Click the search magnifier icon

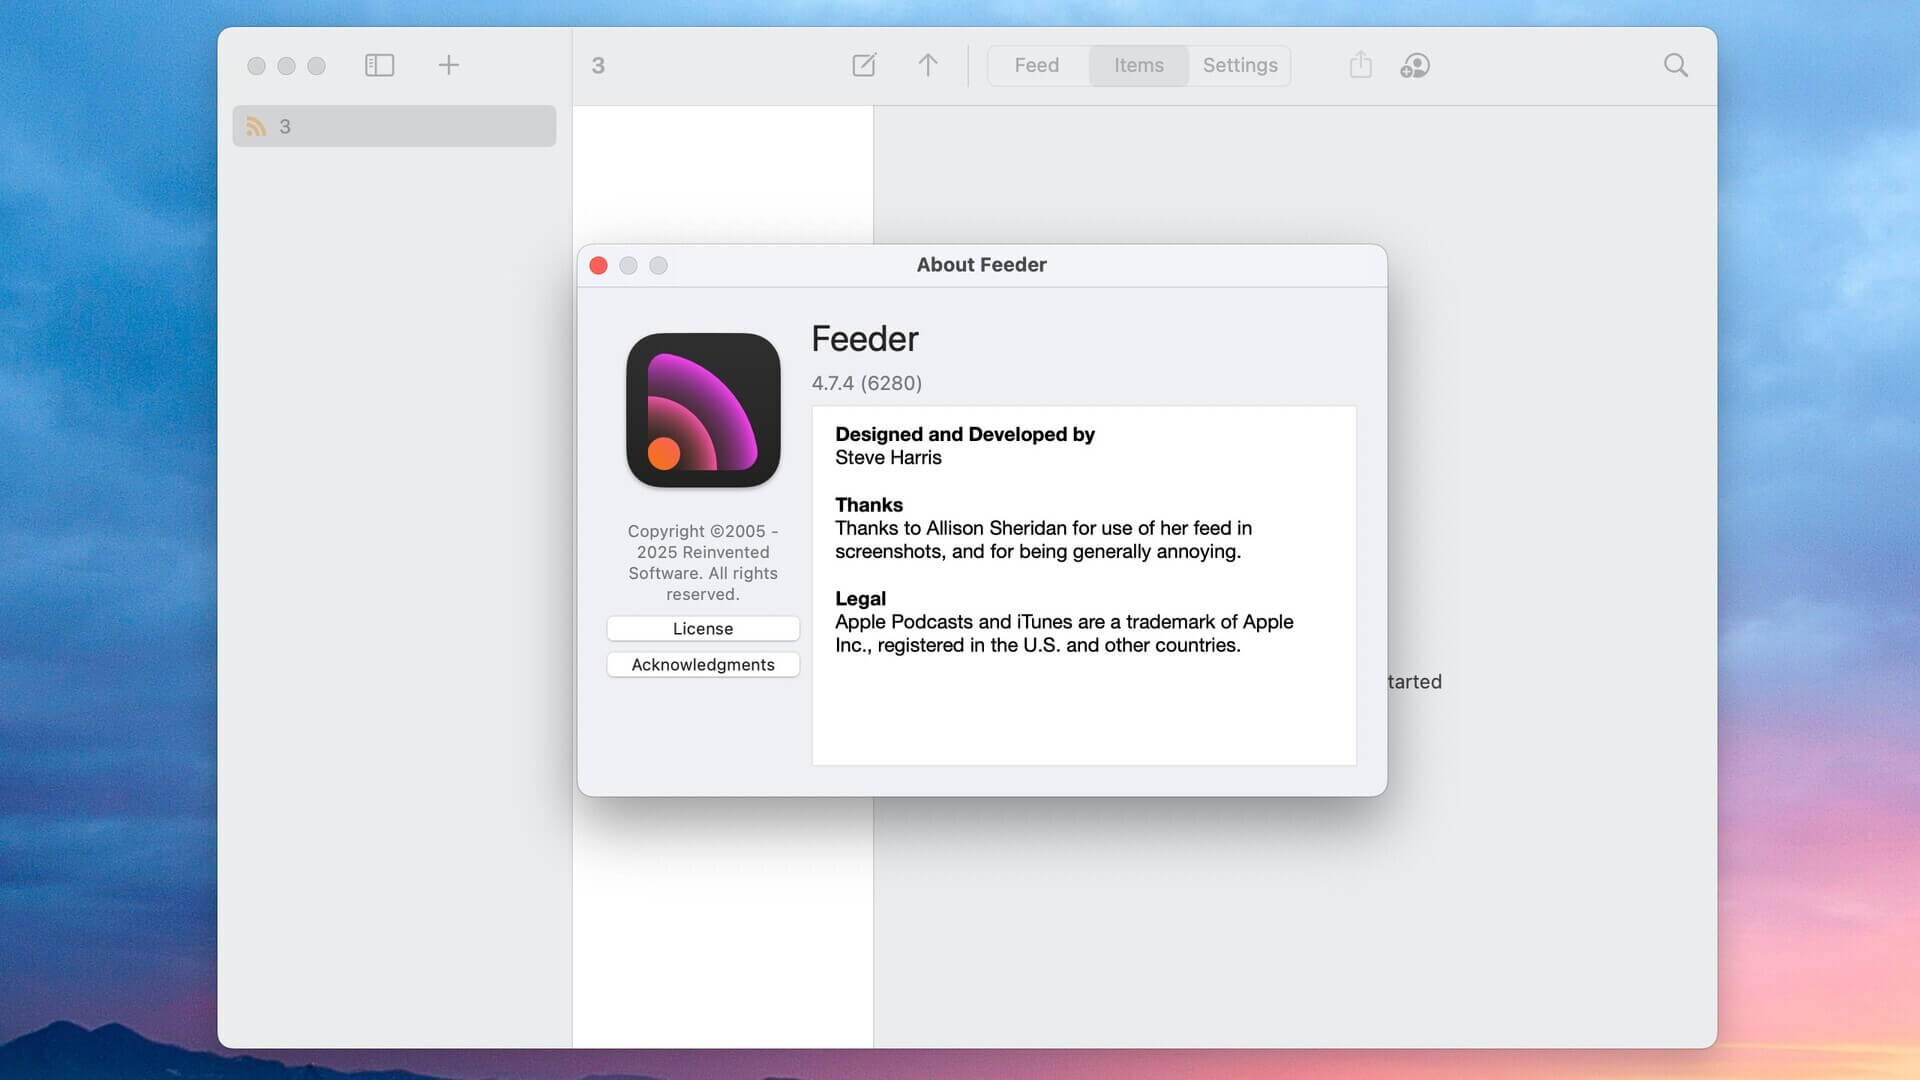click(1676, 66)
